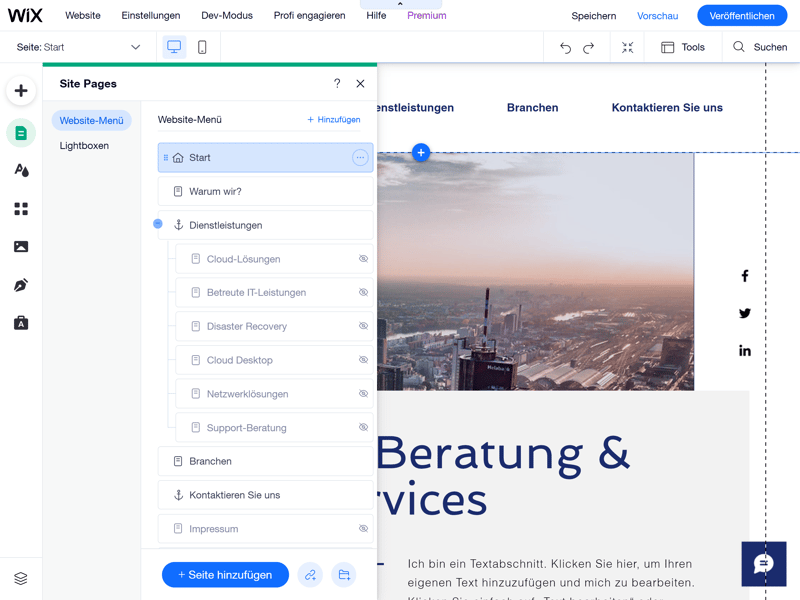Image resolution: width=800 pixels, height=600 pixels.
Task: Click Branchen in the site navigation
Action: [x=532, y=108]
